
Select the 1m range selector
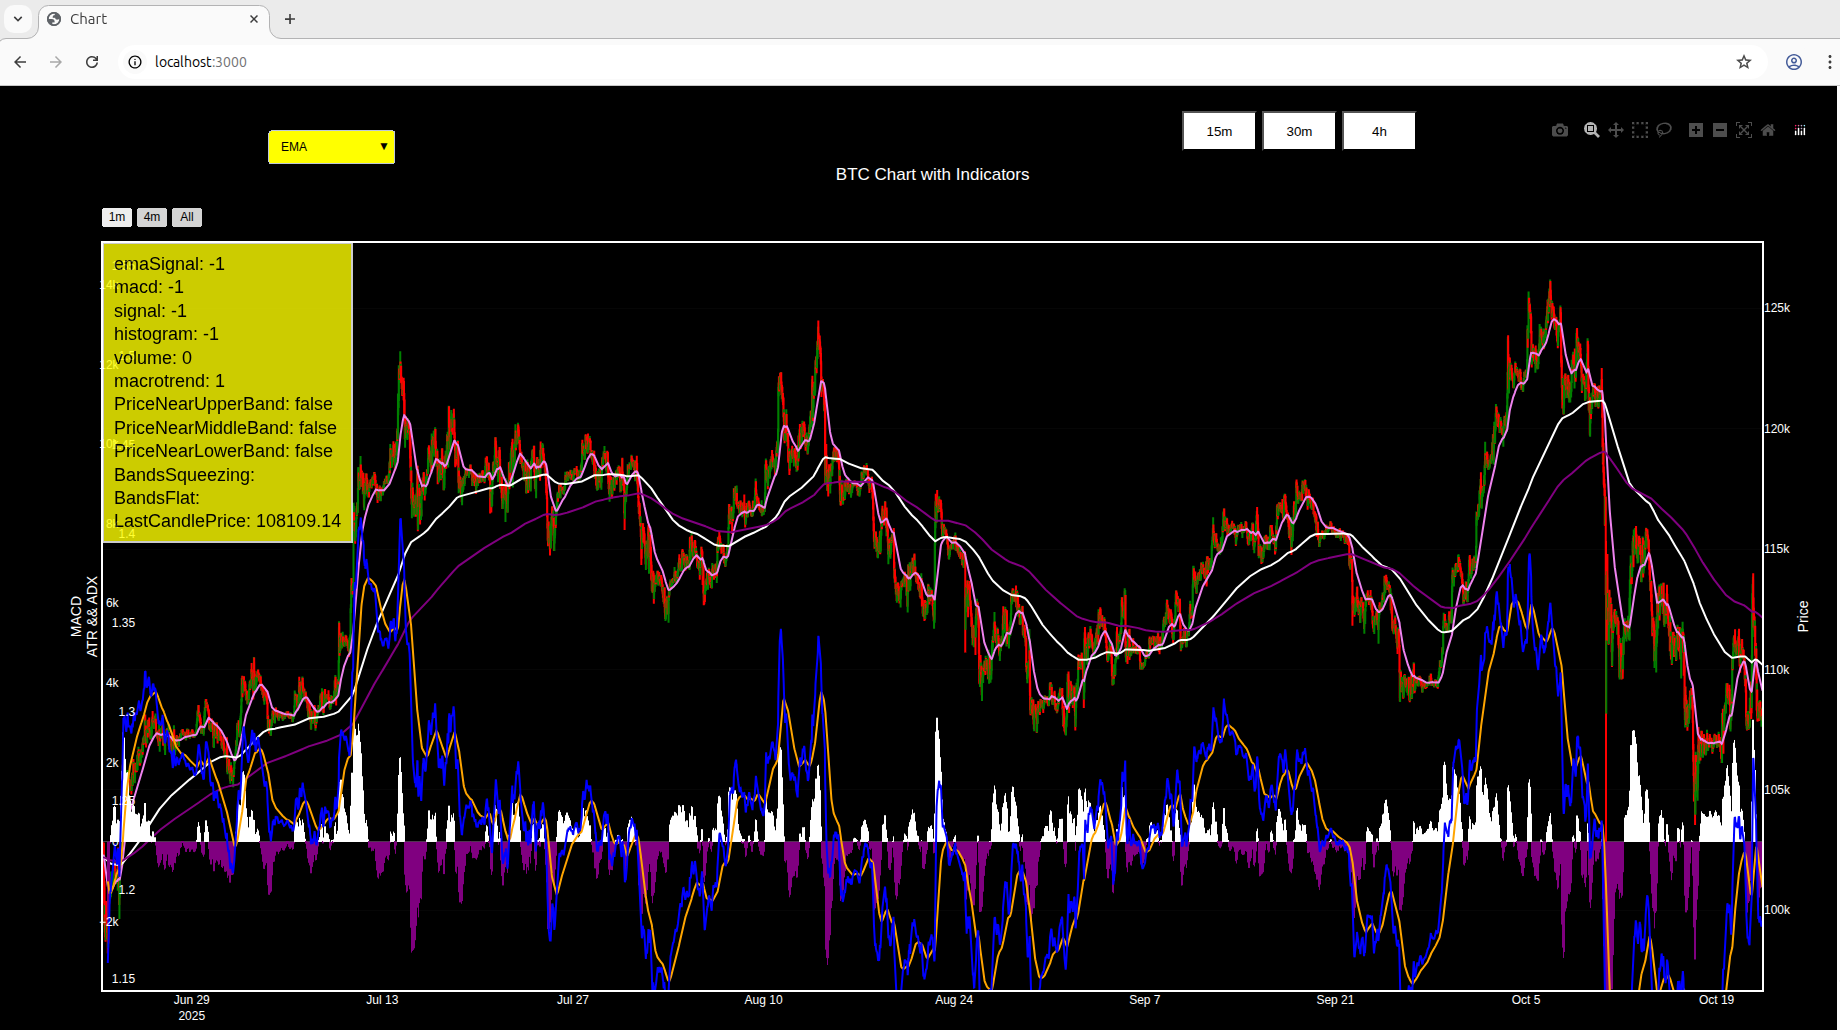117,217
